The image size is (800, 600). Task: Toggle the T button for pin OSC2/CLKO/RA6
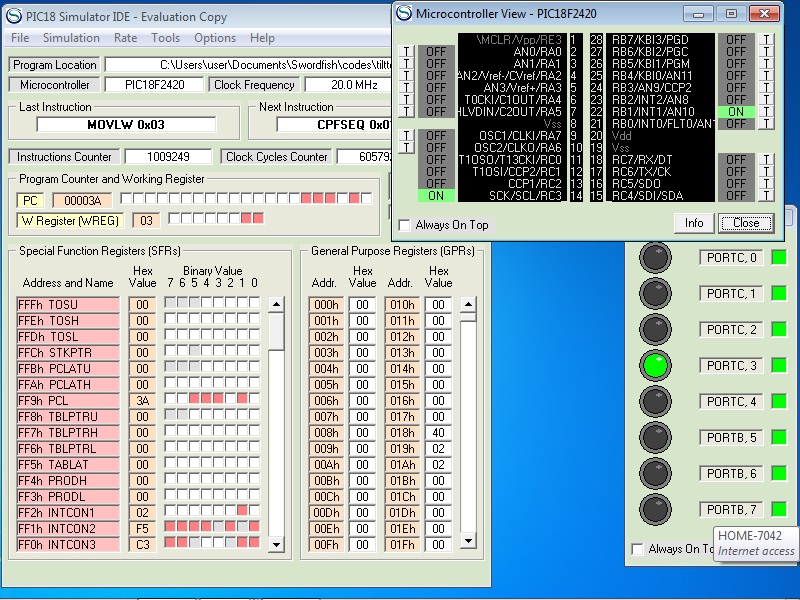[x=406, y=147]
